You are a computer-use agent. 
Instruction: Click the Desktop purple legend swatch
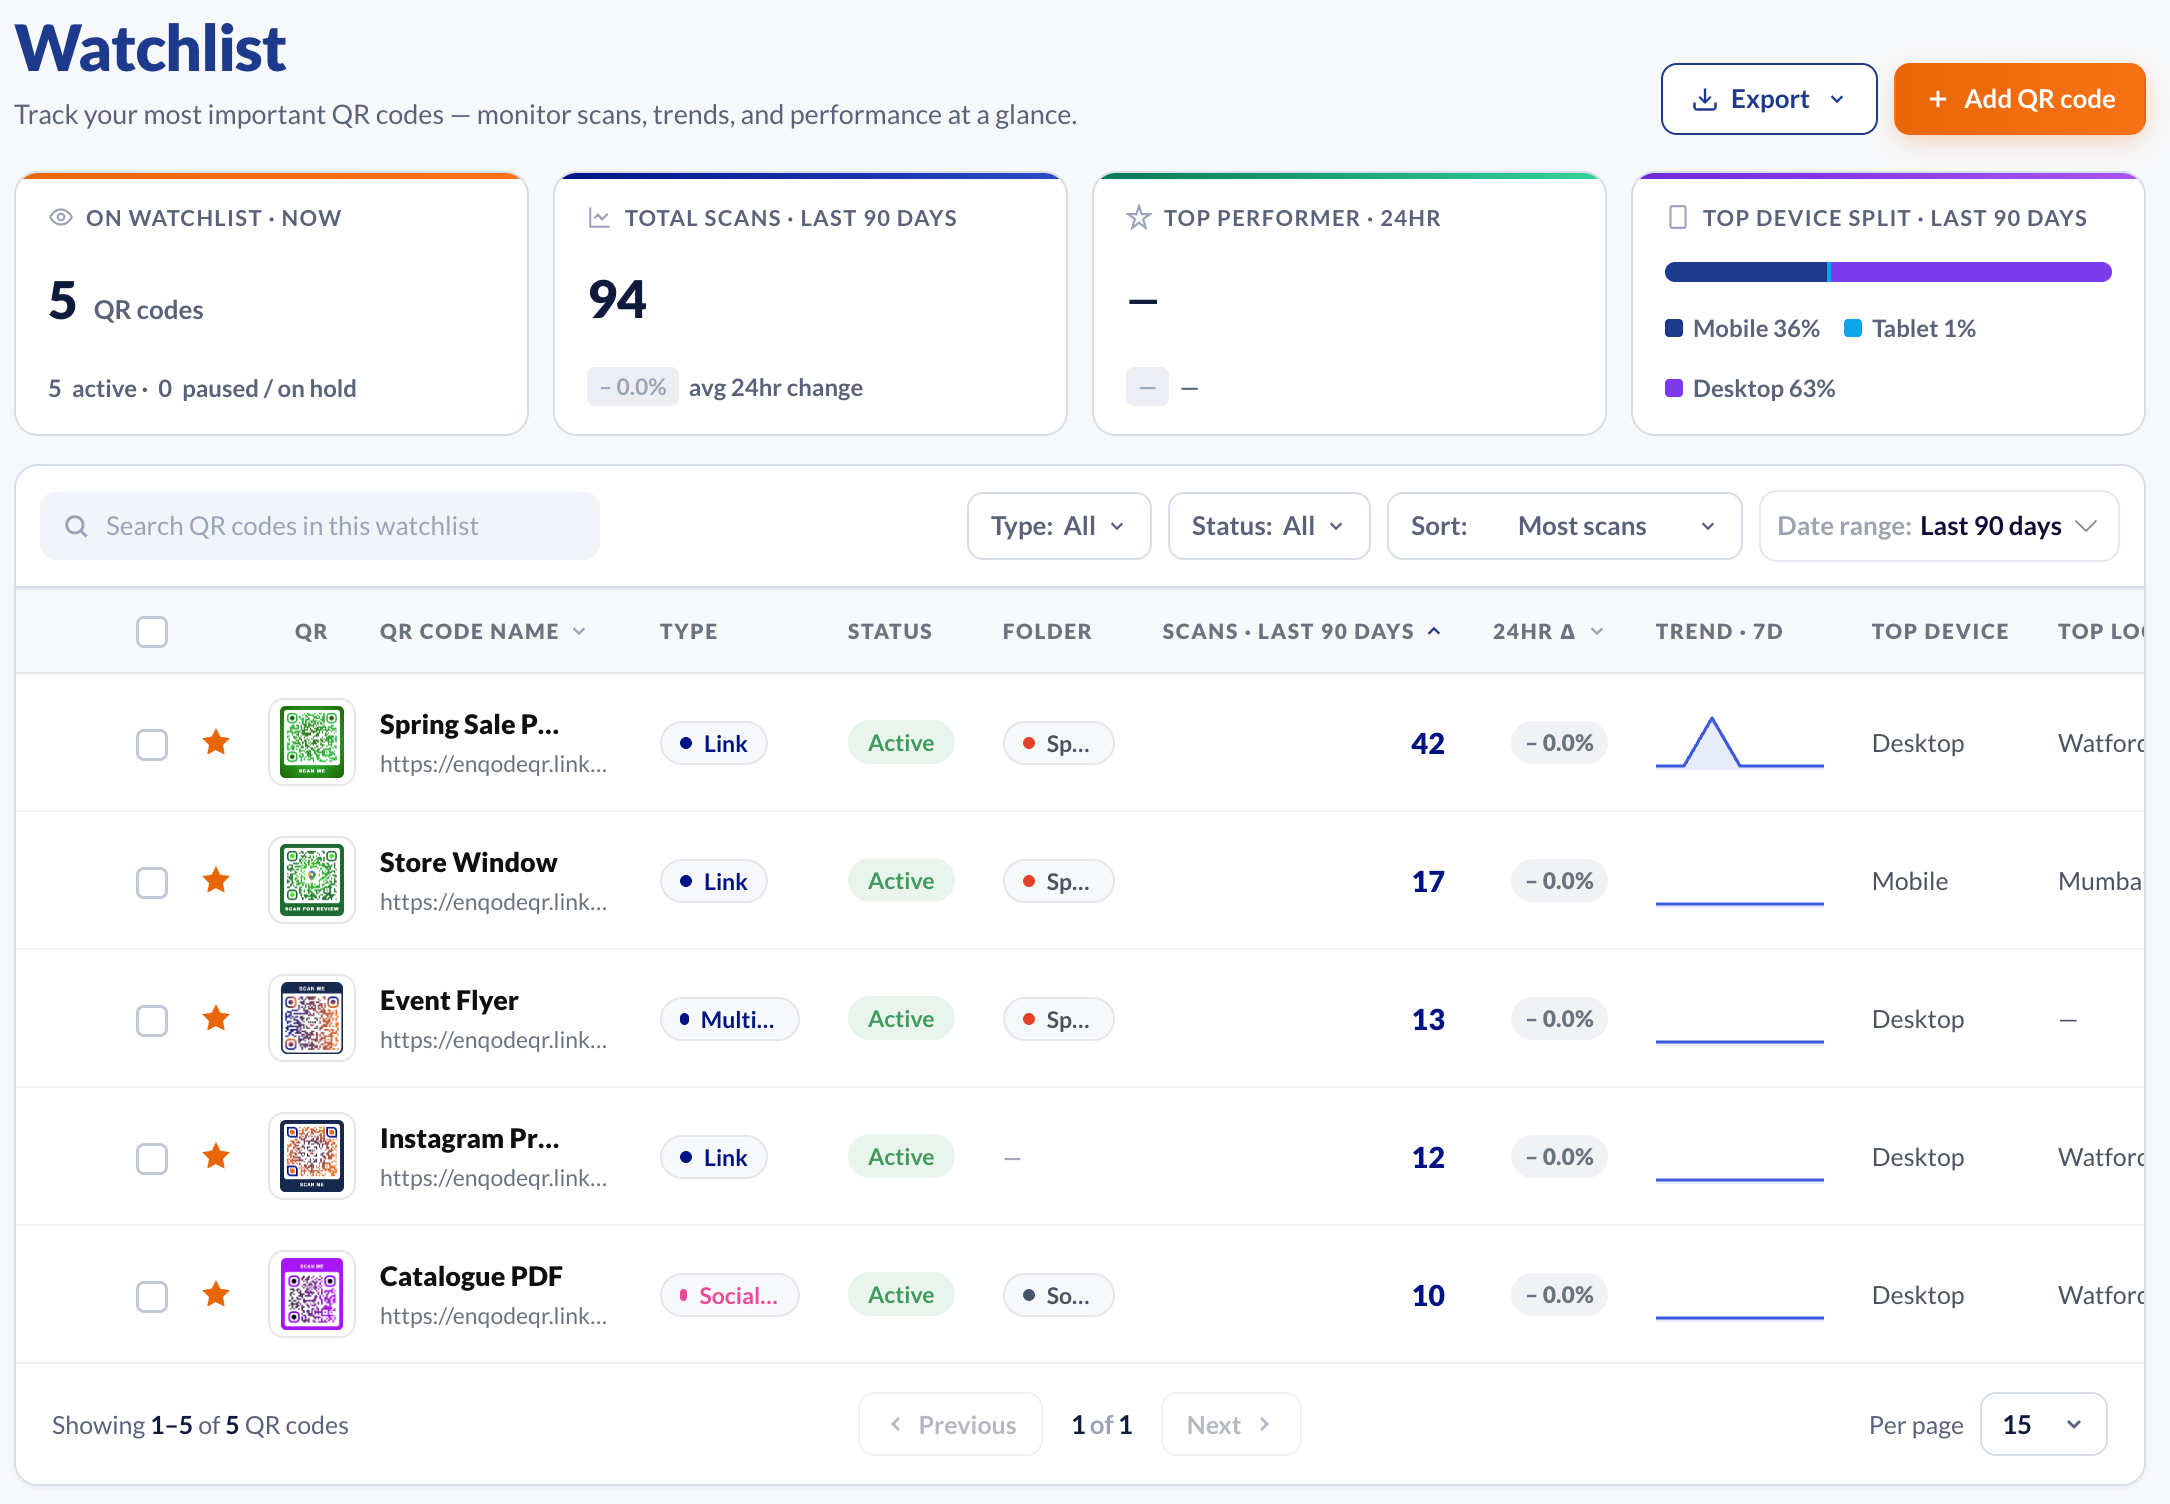pos(1674,388)
